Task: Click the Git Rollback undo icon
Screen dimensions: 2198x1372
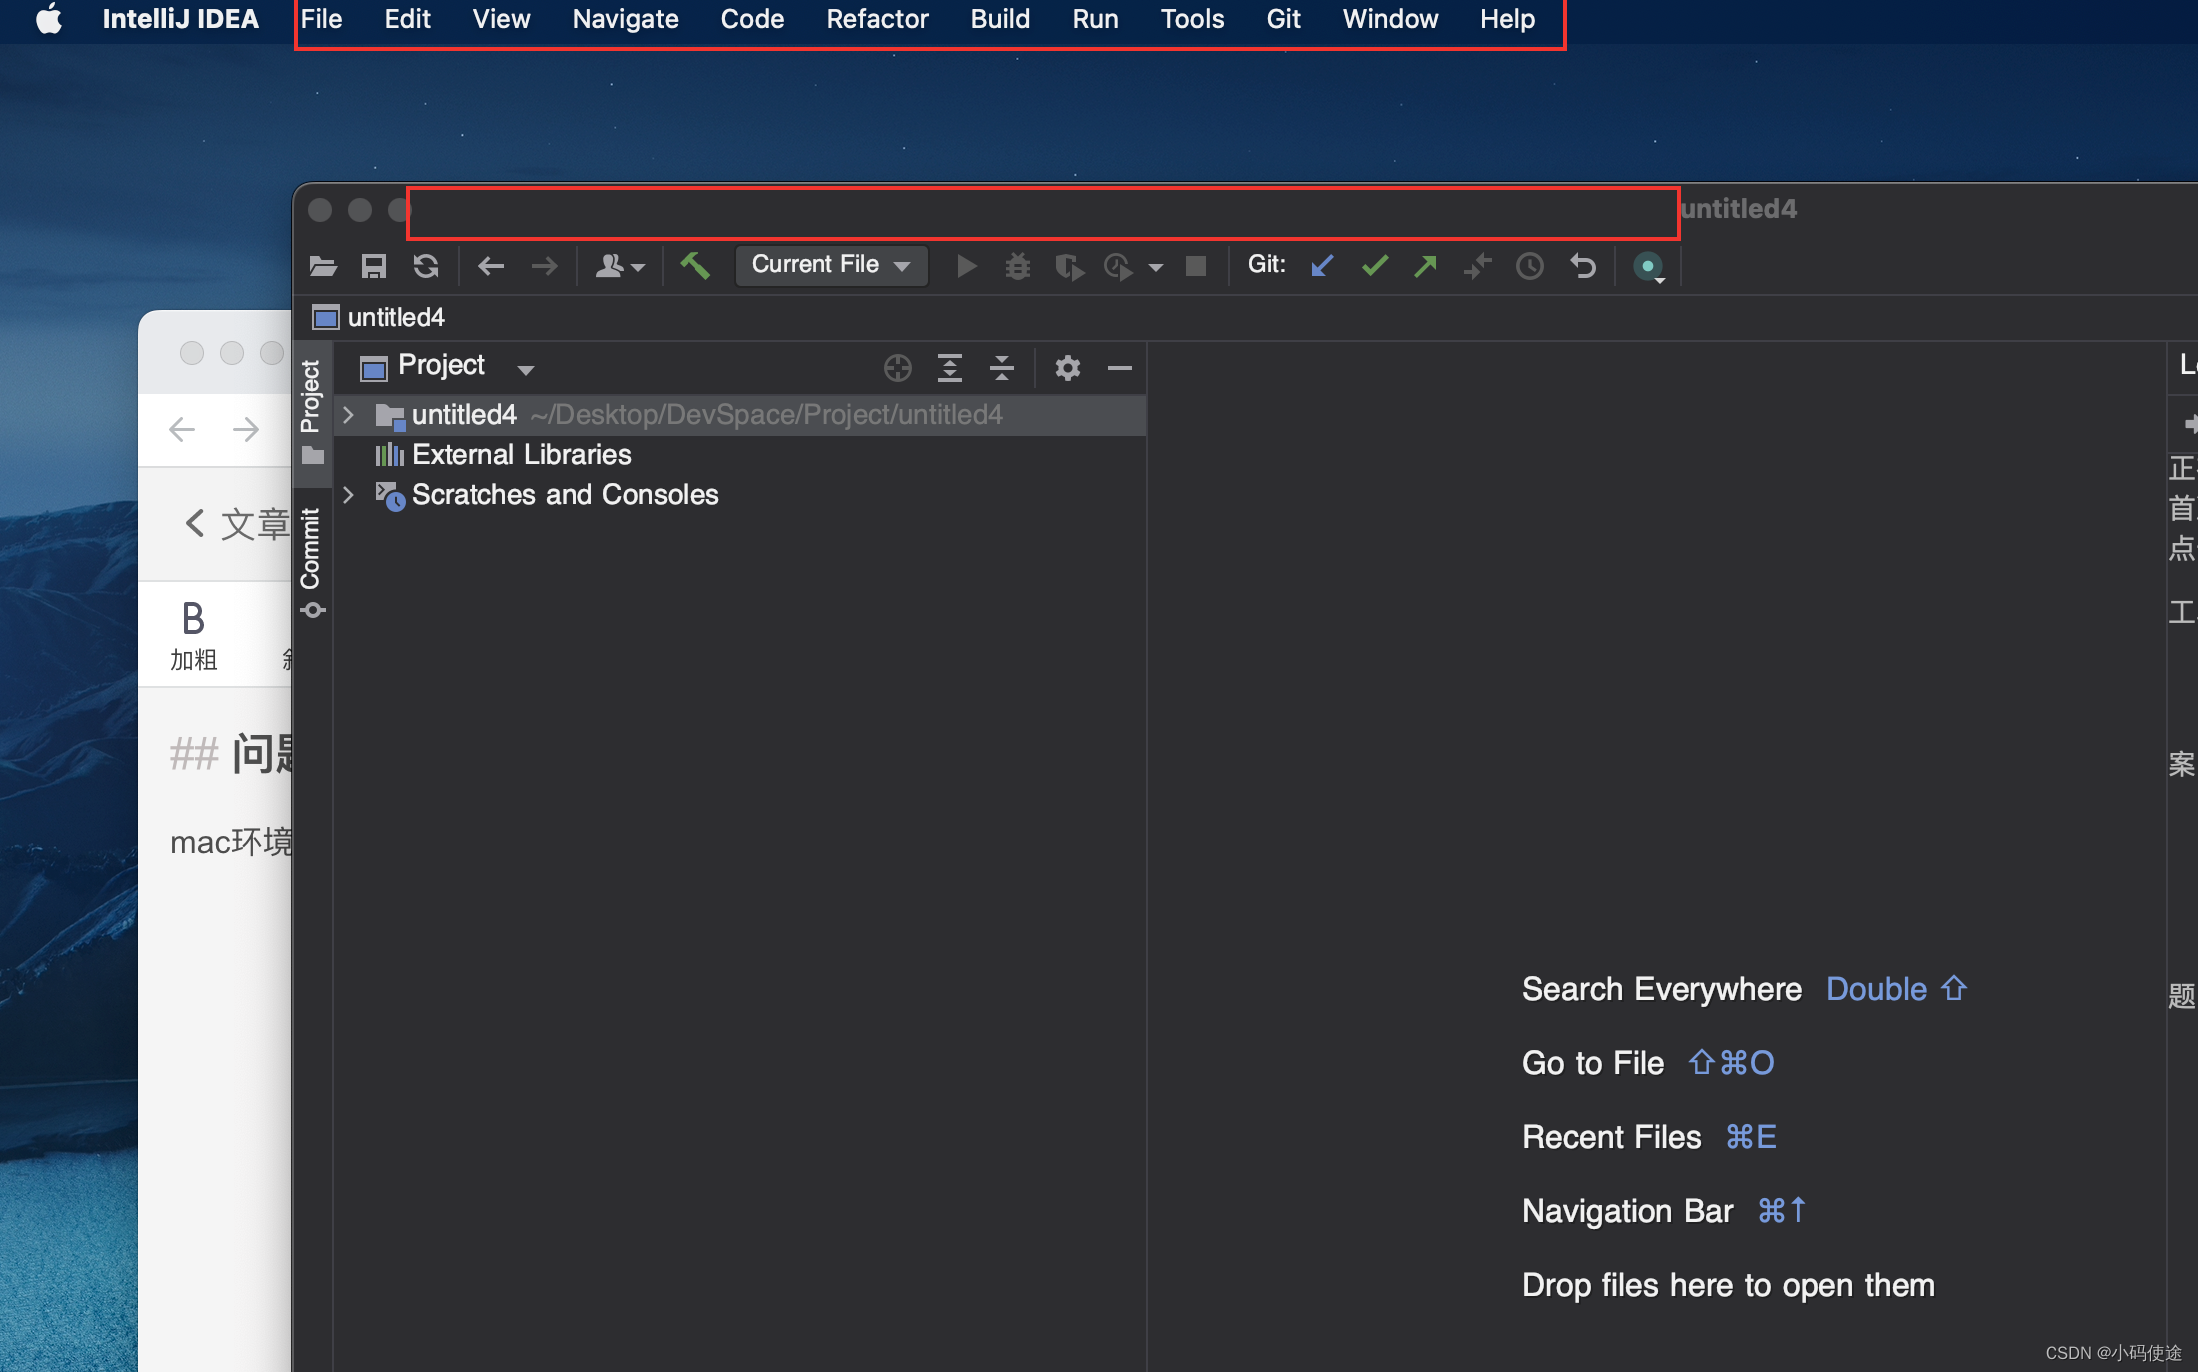Action: pos(1582,266)
